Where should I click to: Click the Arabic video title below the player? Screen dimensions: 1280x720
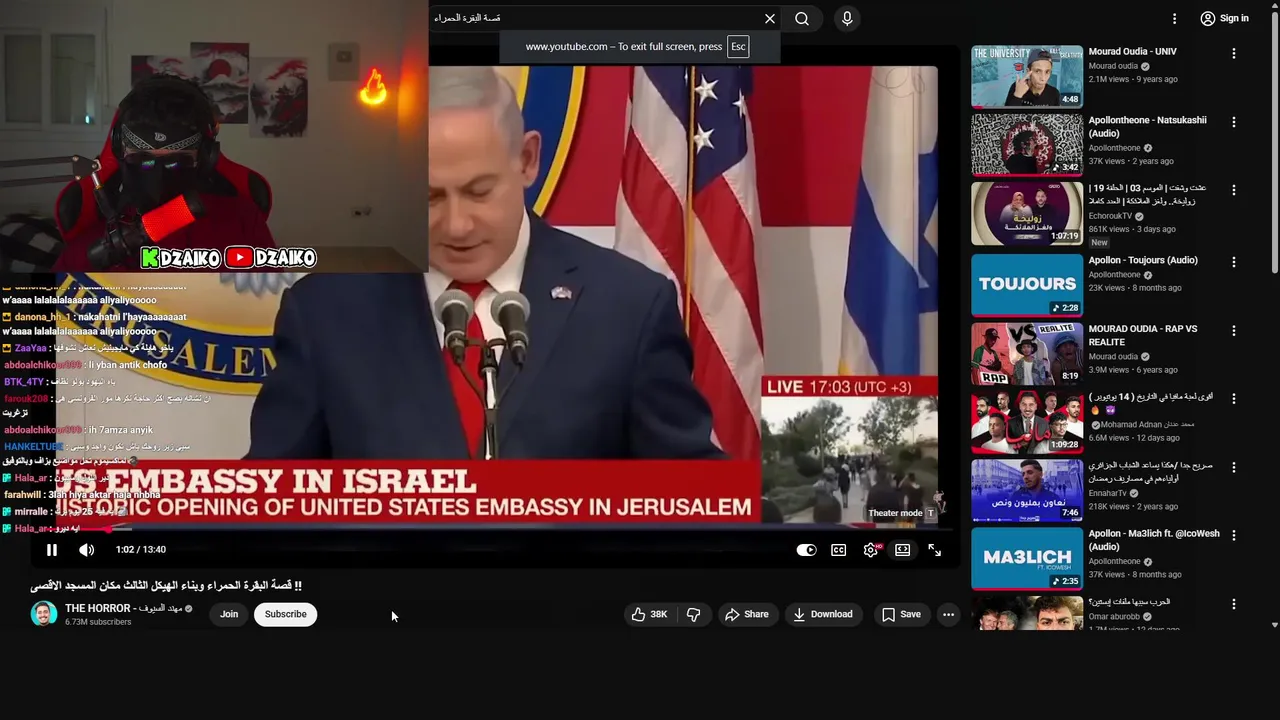[166, 585]
